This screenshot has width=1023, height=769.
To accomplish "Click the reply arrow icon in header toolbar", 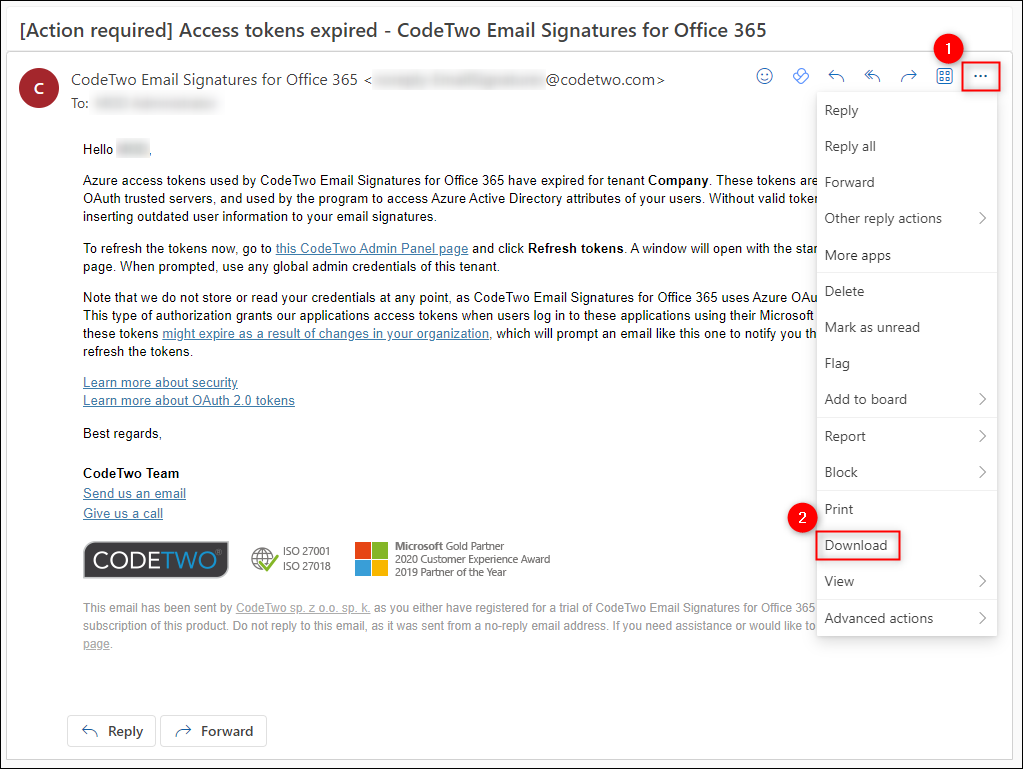I will (836, 76).
